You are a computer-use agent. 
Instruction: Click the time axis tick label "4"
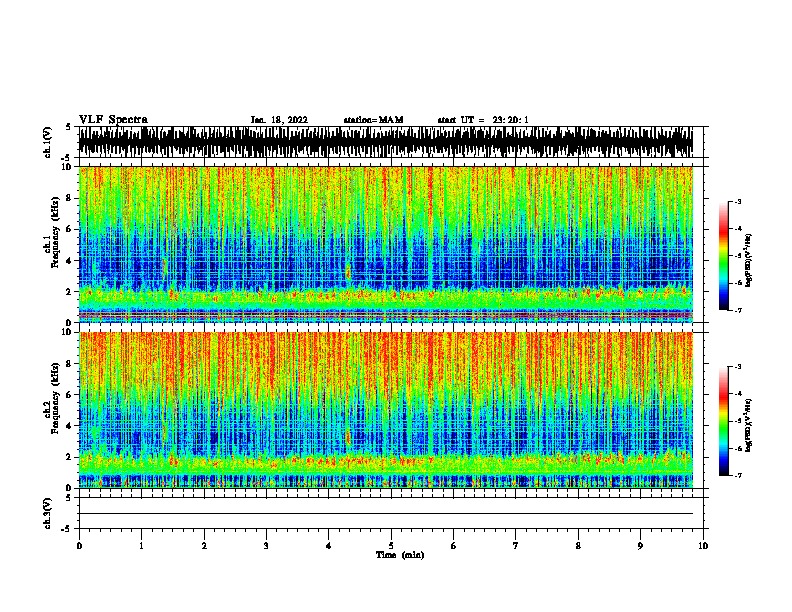coord(329,546)
